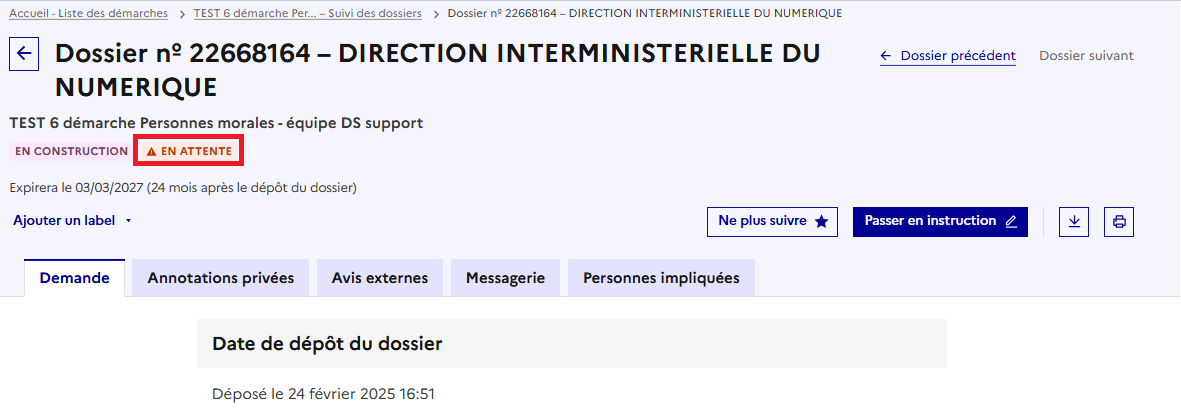Download the dossier using the download icon
This screenshot has height=409, width=1181.
point(1074,221)
